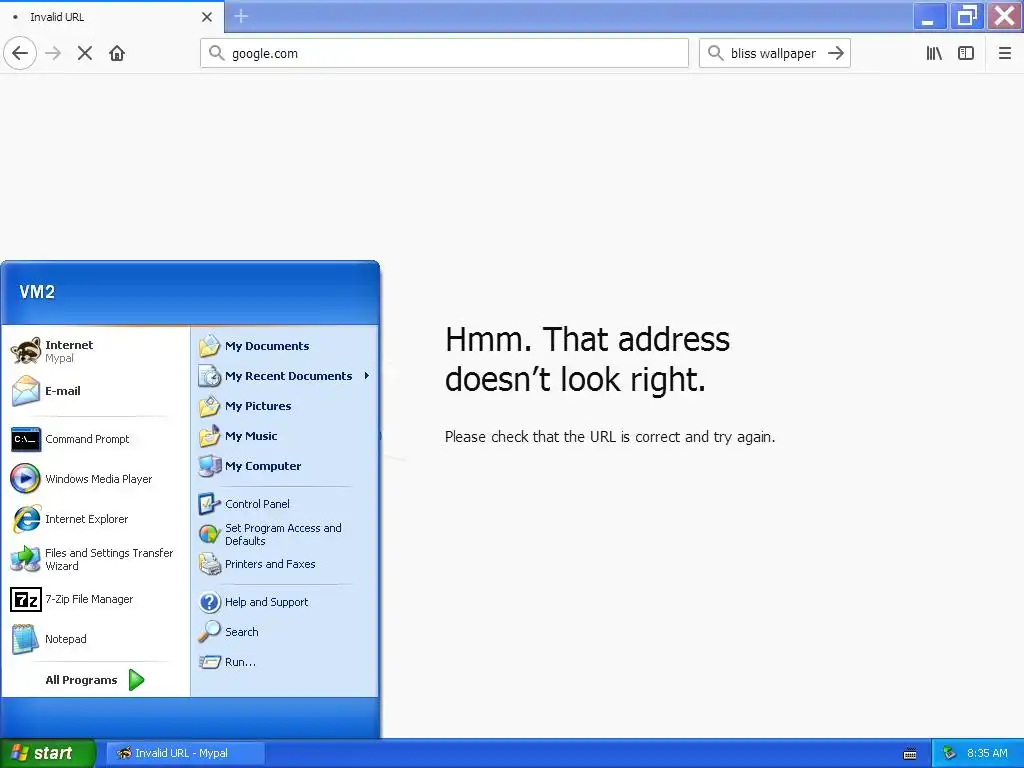This screenshot has width=1024, height=768.
Task: Click the network tray icon
Action: coord(950,753)
